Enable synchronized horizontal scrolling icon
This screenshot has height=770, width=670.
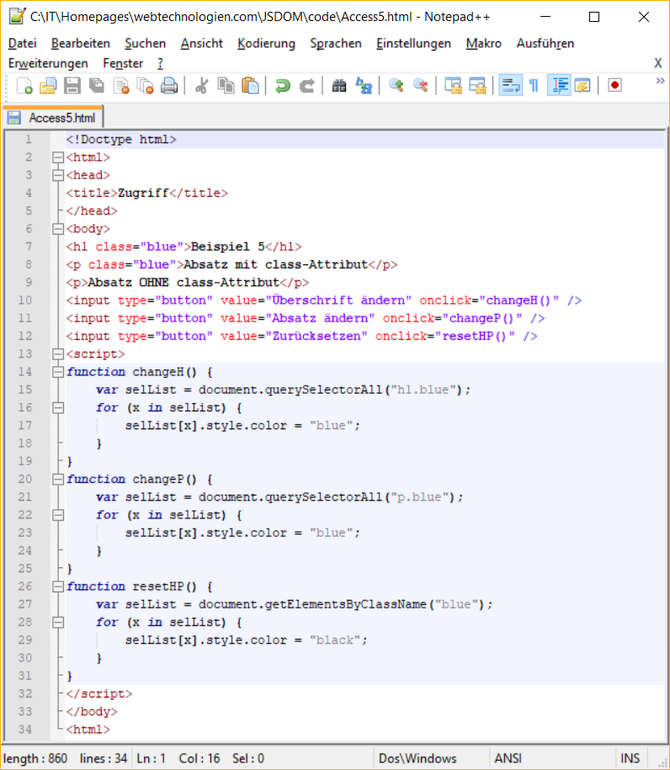477,86
